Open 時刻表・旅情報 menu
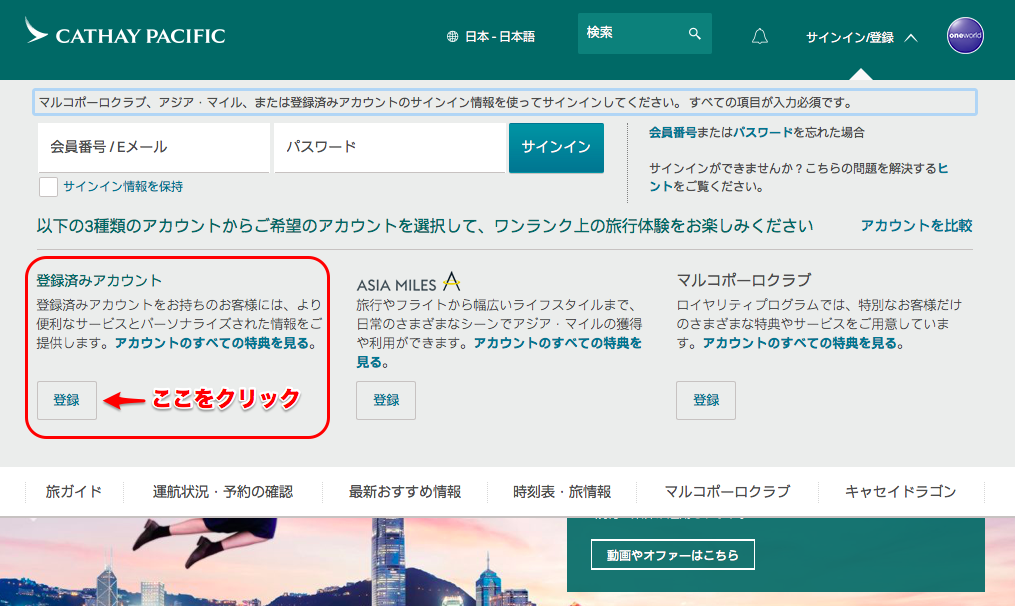Image resolution: width=1015 pixels, height=606 pixels. click(x=562, y=492)
